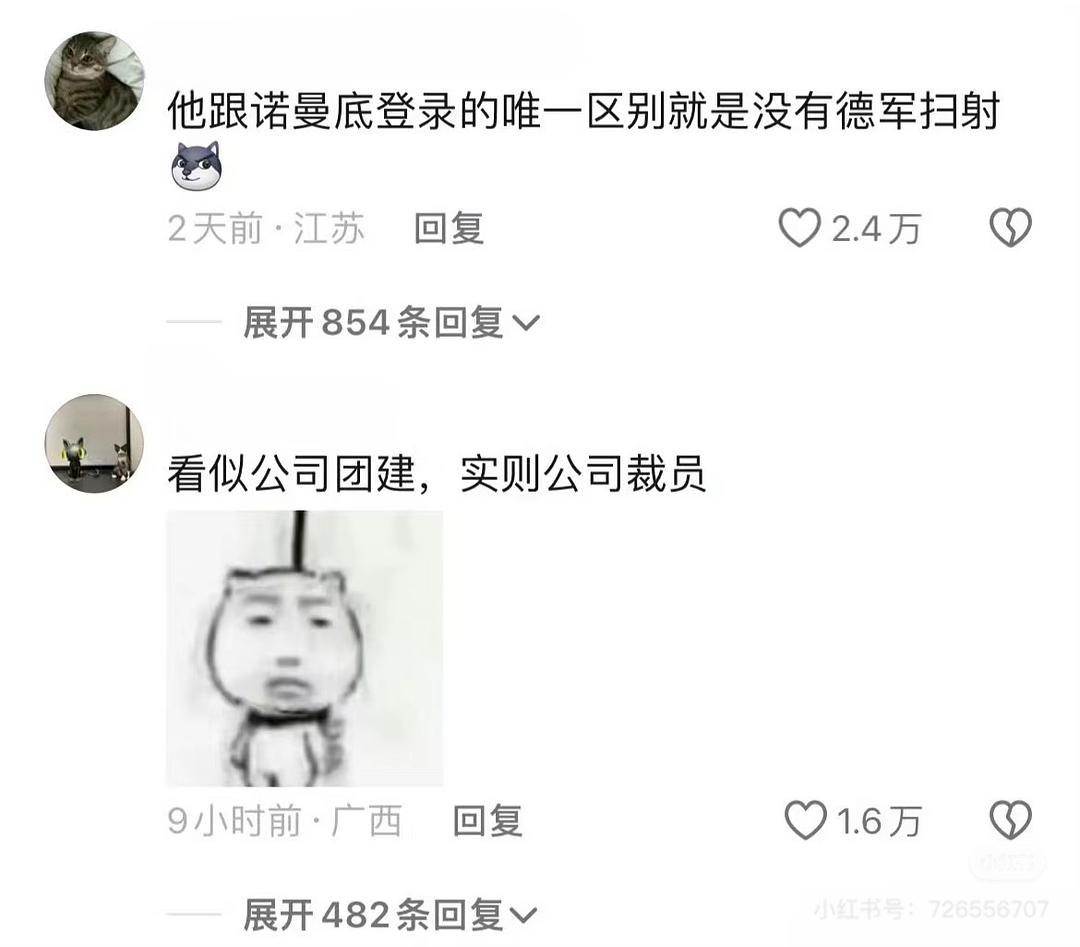This screenshot has width=1080, height=947.
Task: Tap broken heart on 公司裁员 comment
Action: click(1010, 820)
